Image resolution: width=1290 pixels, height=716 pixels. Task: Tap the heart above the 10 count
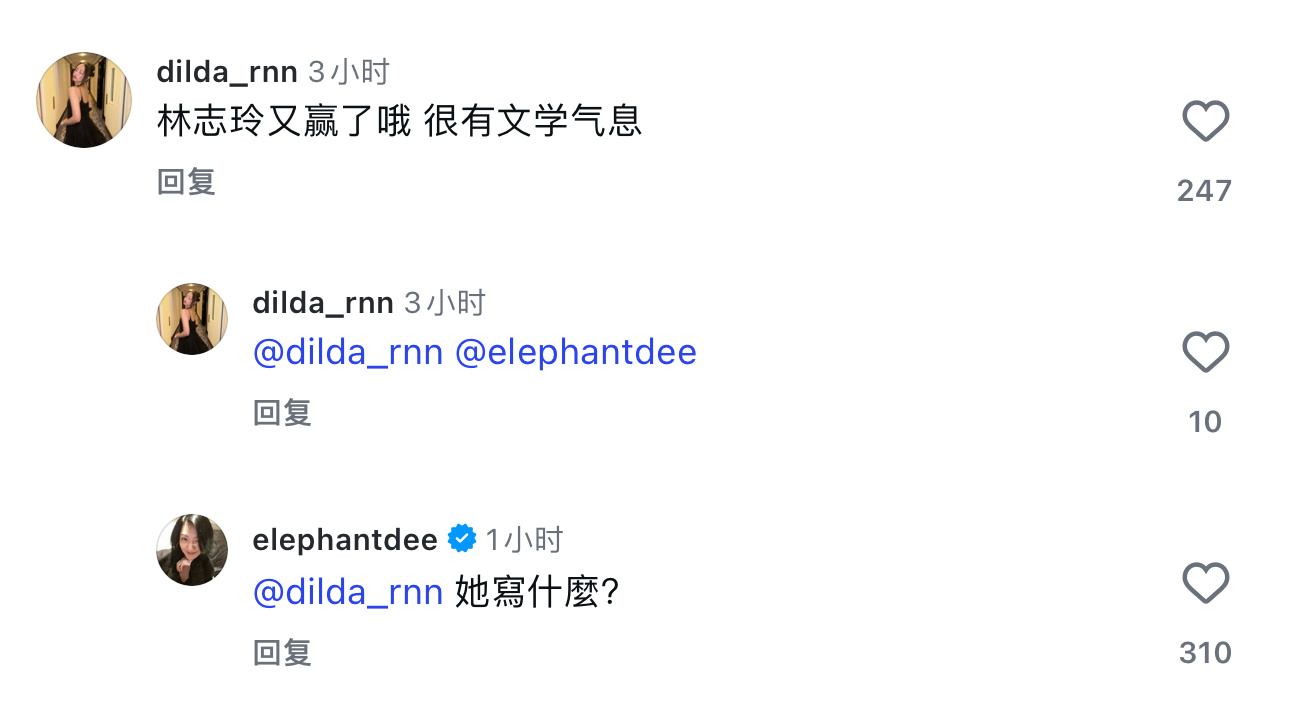tap(1205, 353)
